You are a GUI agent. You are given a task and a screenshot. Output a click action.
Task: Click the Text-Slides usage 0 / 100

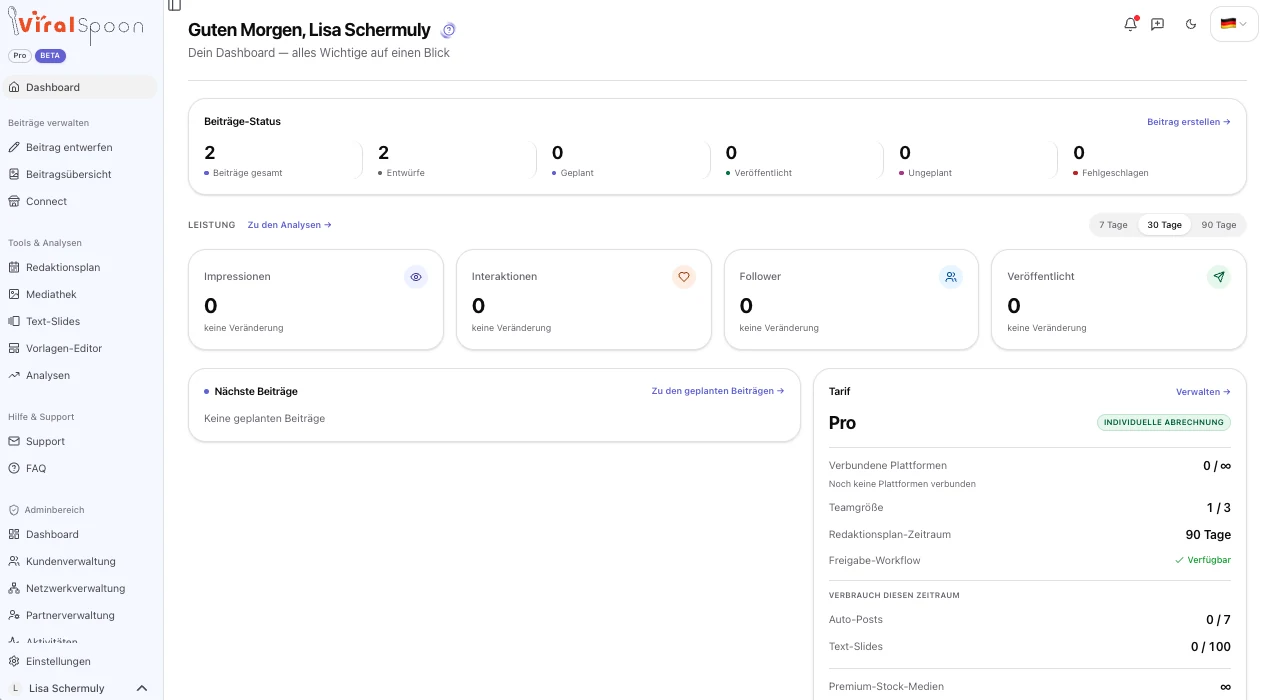1211,646
